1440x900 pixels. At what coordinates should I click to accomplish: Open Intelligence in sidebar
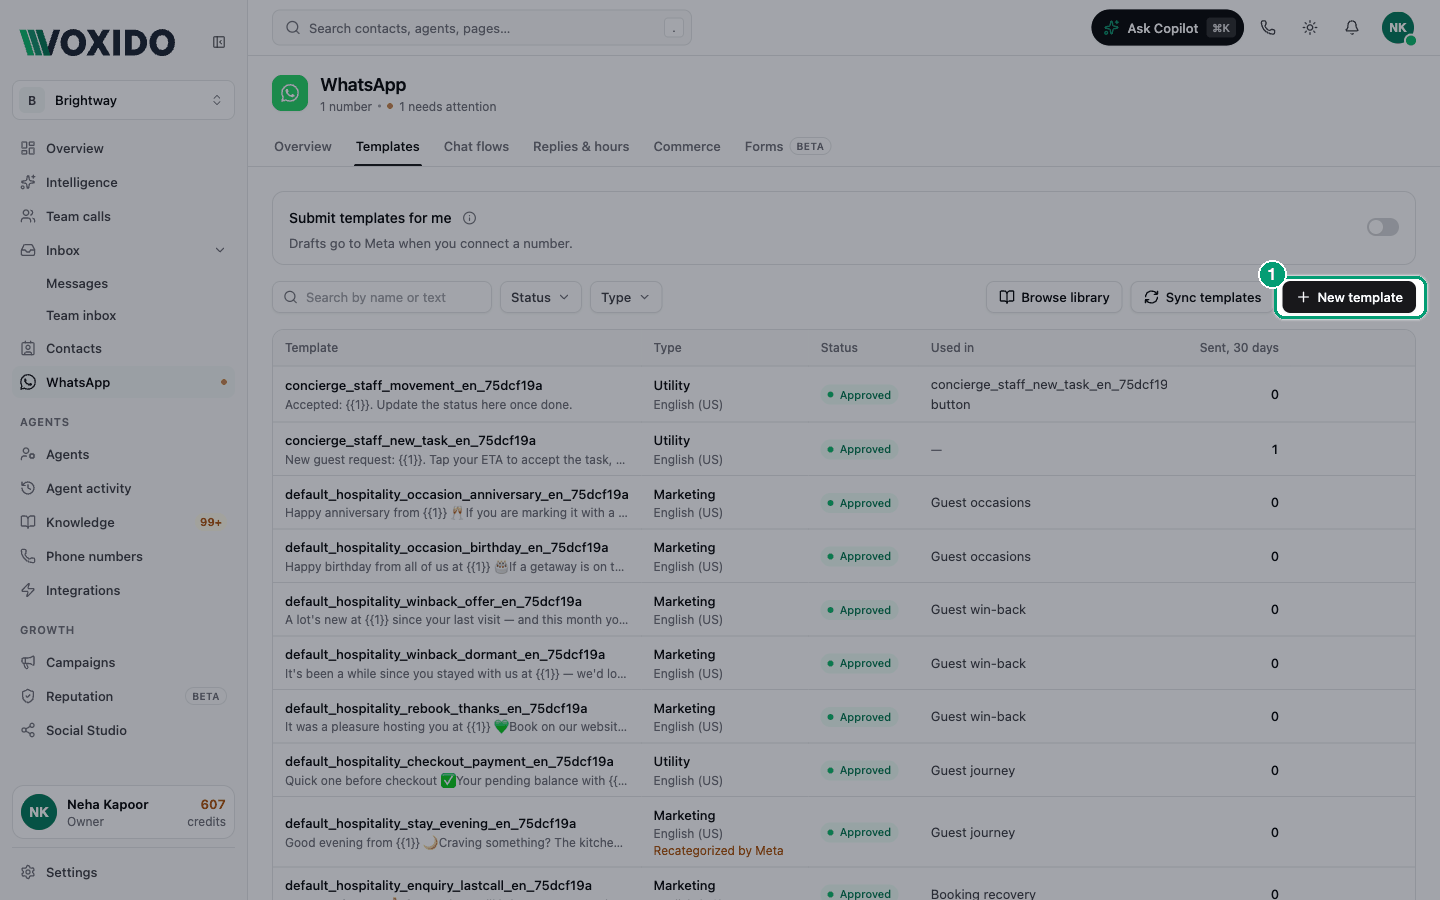[124, 182]
